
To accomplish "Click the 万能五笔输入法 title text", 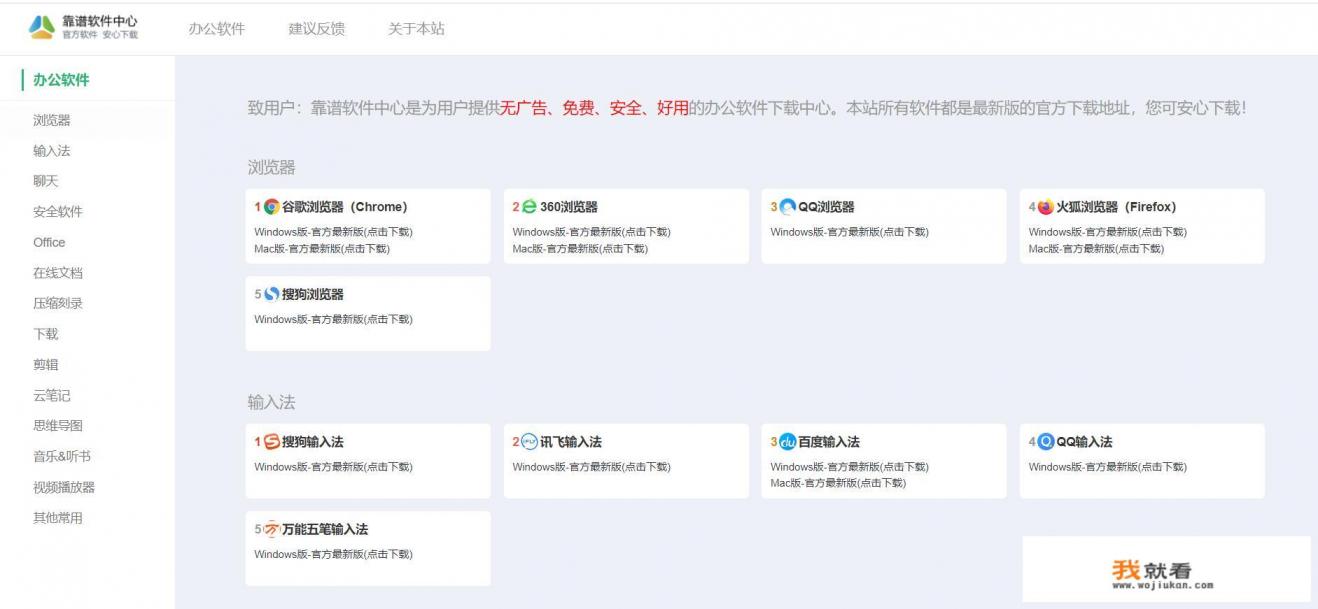I will coord(325,530).
